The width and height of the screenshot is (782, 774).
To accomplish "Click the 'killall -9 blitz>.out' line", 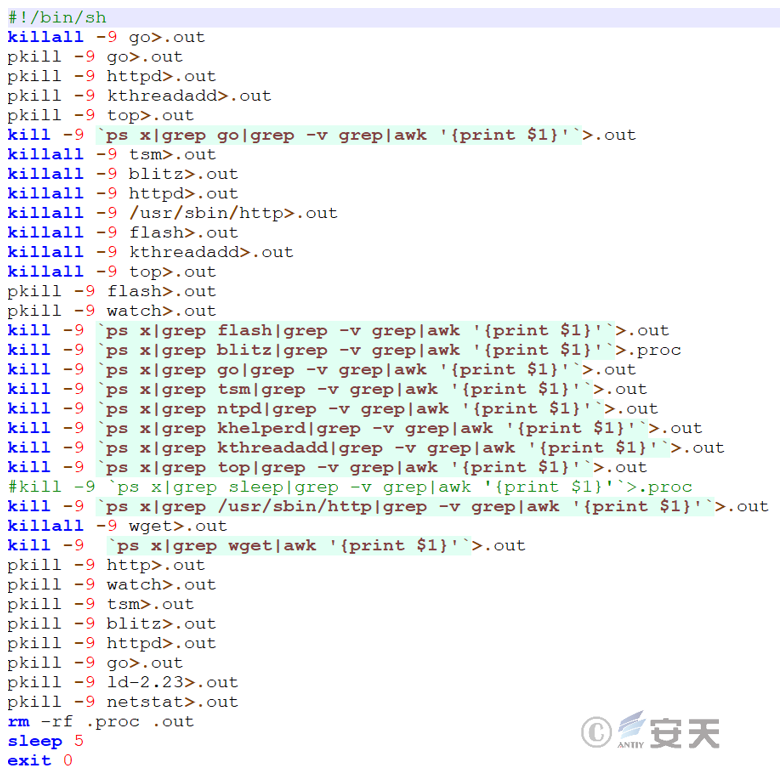I will click(x=123, y=174).
